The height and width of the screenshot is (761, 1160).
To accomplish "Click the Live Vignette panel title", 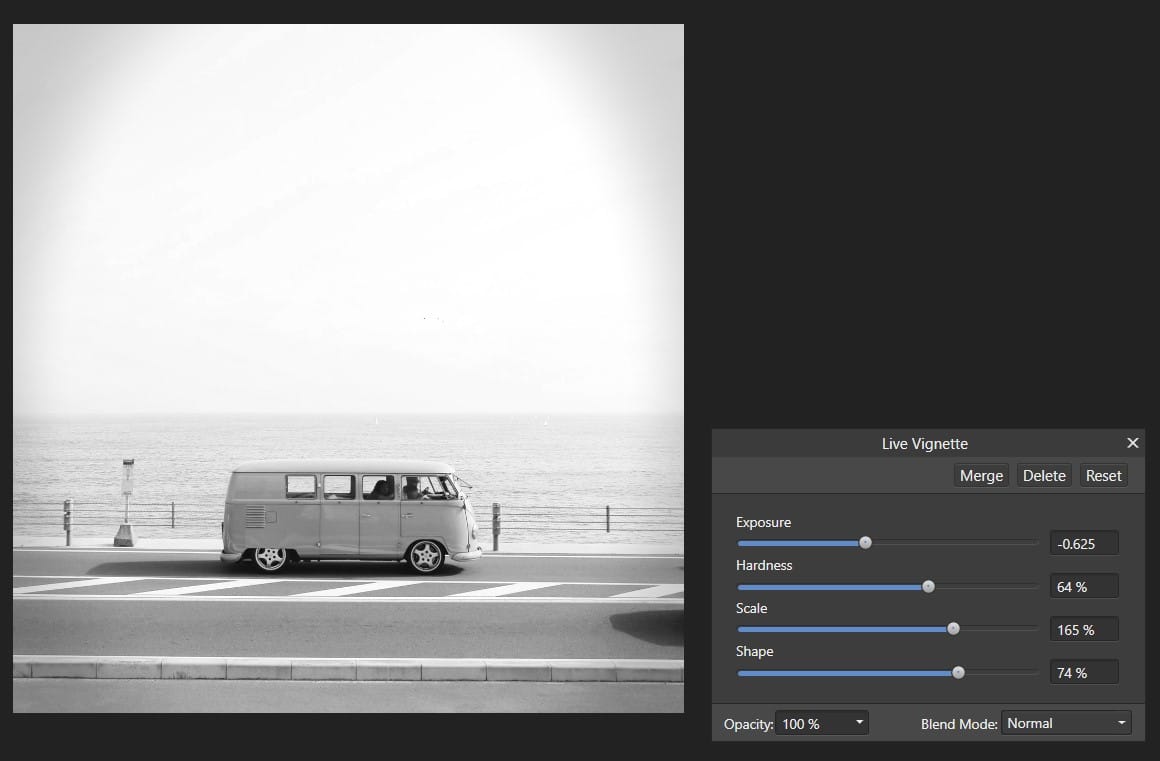I will 925,443.
